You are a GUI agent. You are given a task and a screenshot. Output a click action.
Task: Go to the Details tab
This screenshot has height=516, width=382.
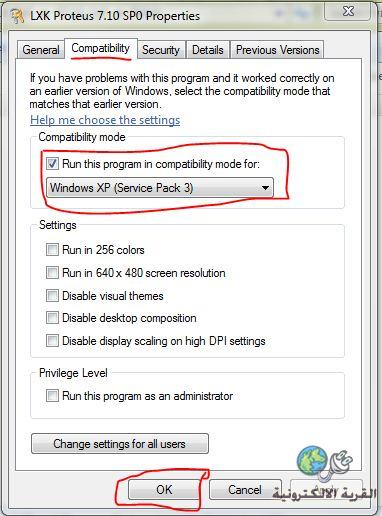[207, 50]
